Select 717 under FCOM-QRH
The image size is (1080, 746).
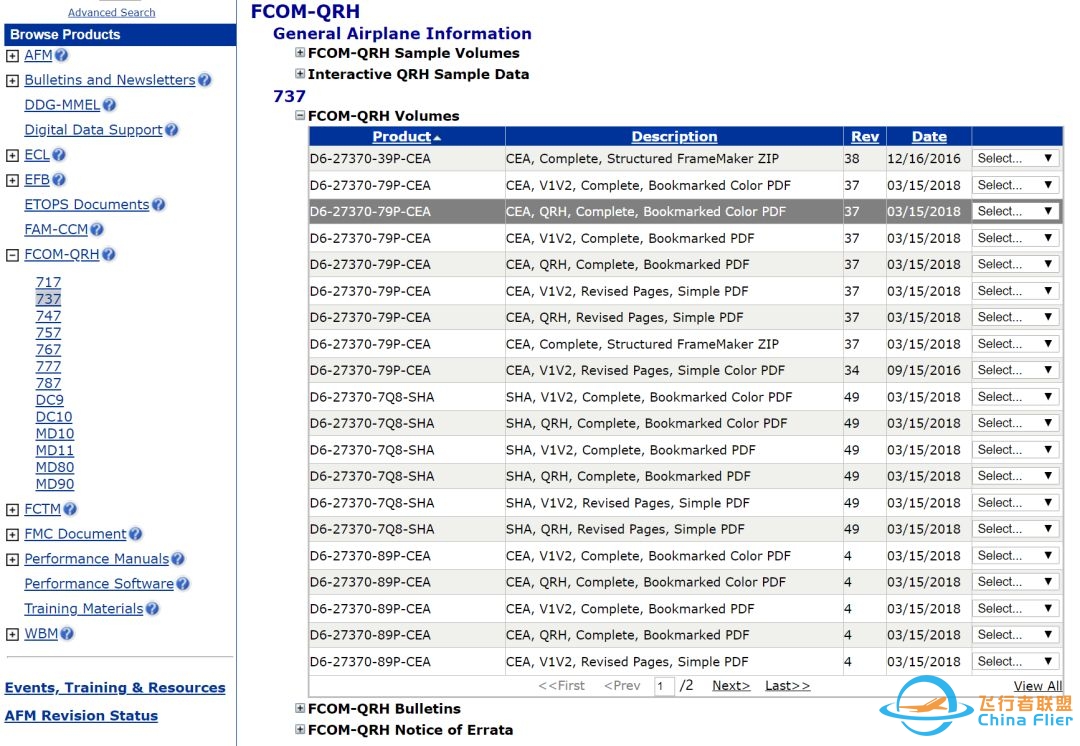coord(48,282)
